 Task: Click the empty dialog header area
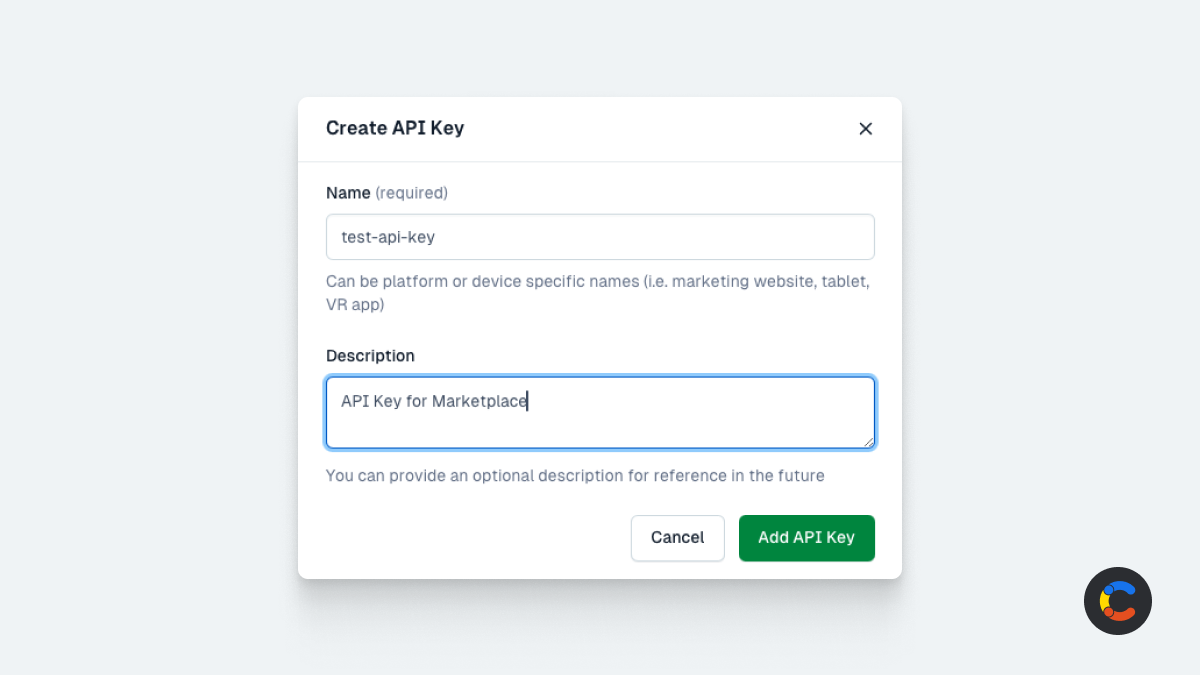click(660, 128)
